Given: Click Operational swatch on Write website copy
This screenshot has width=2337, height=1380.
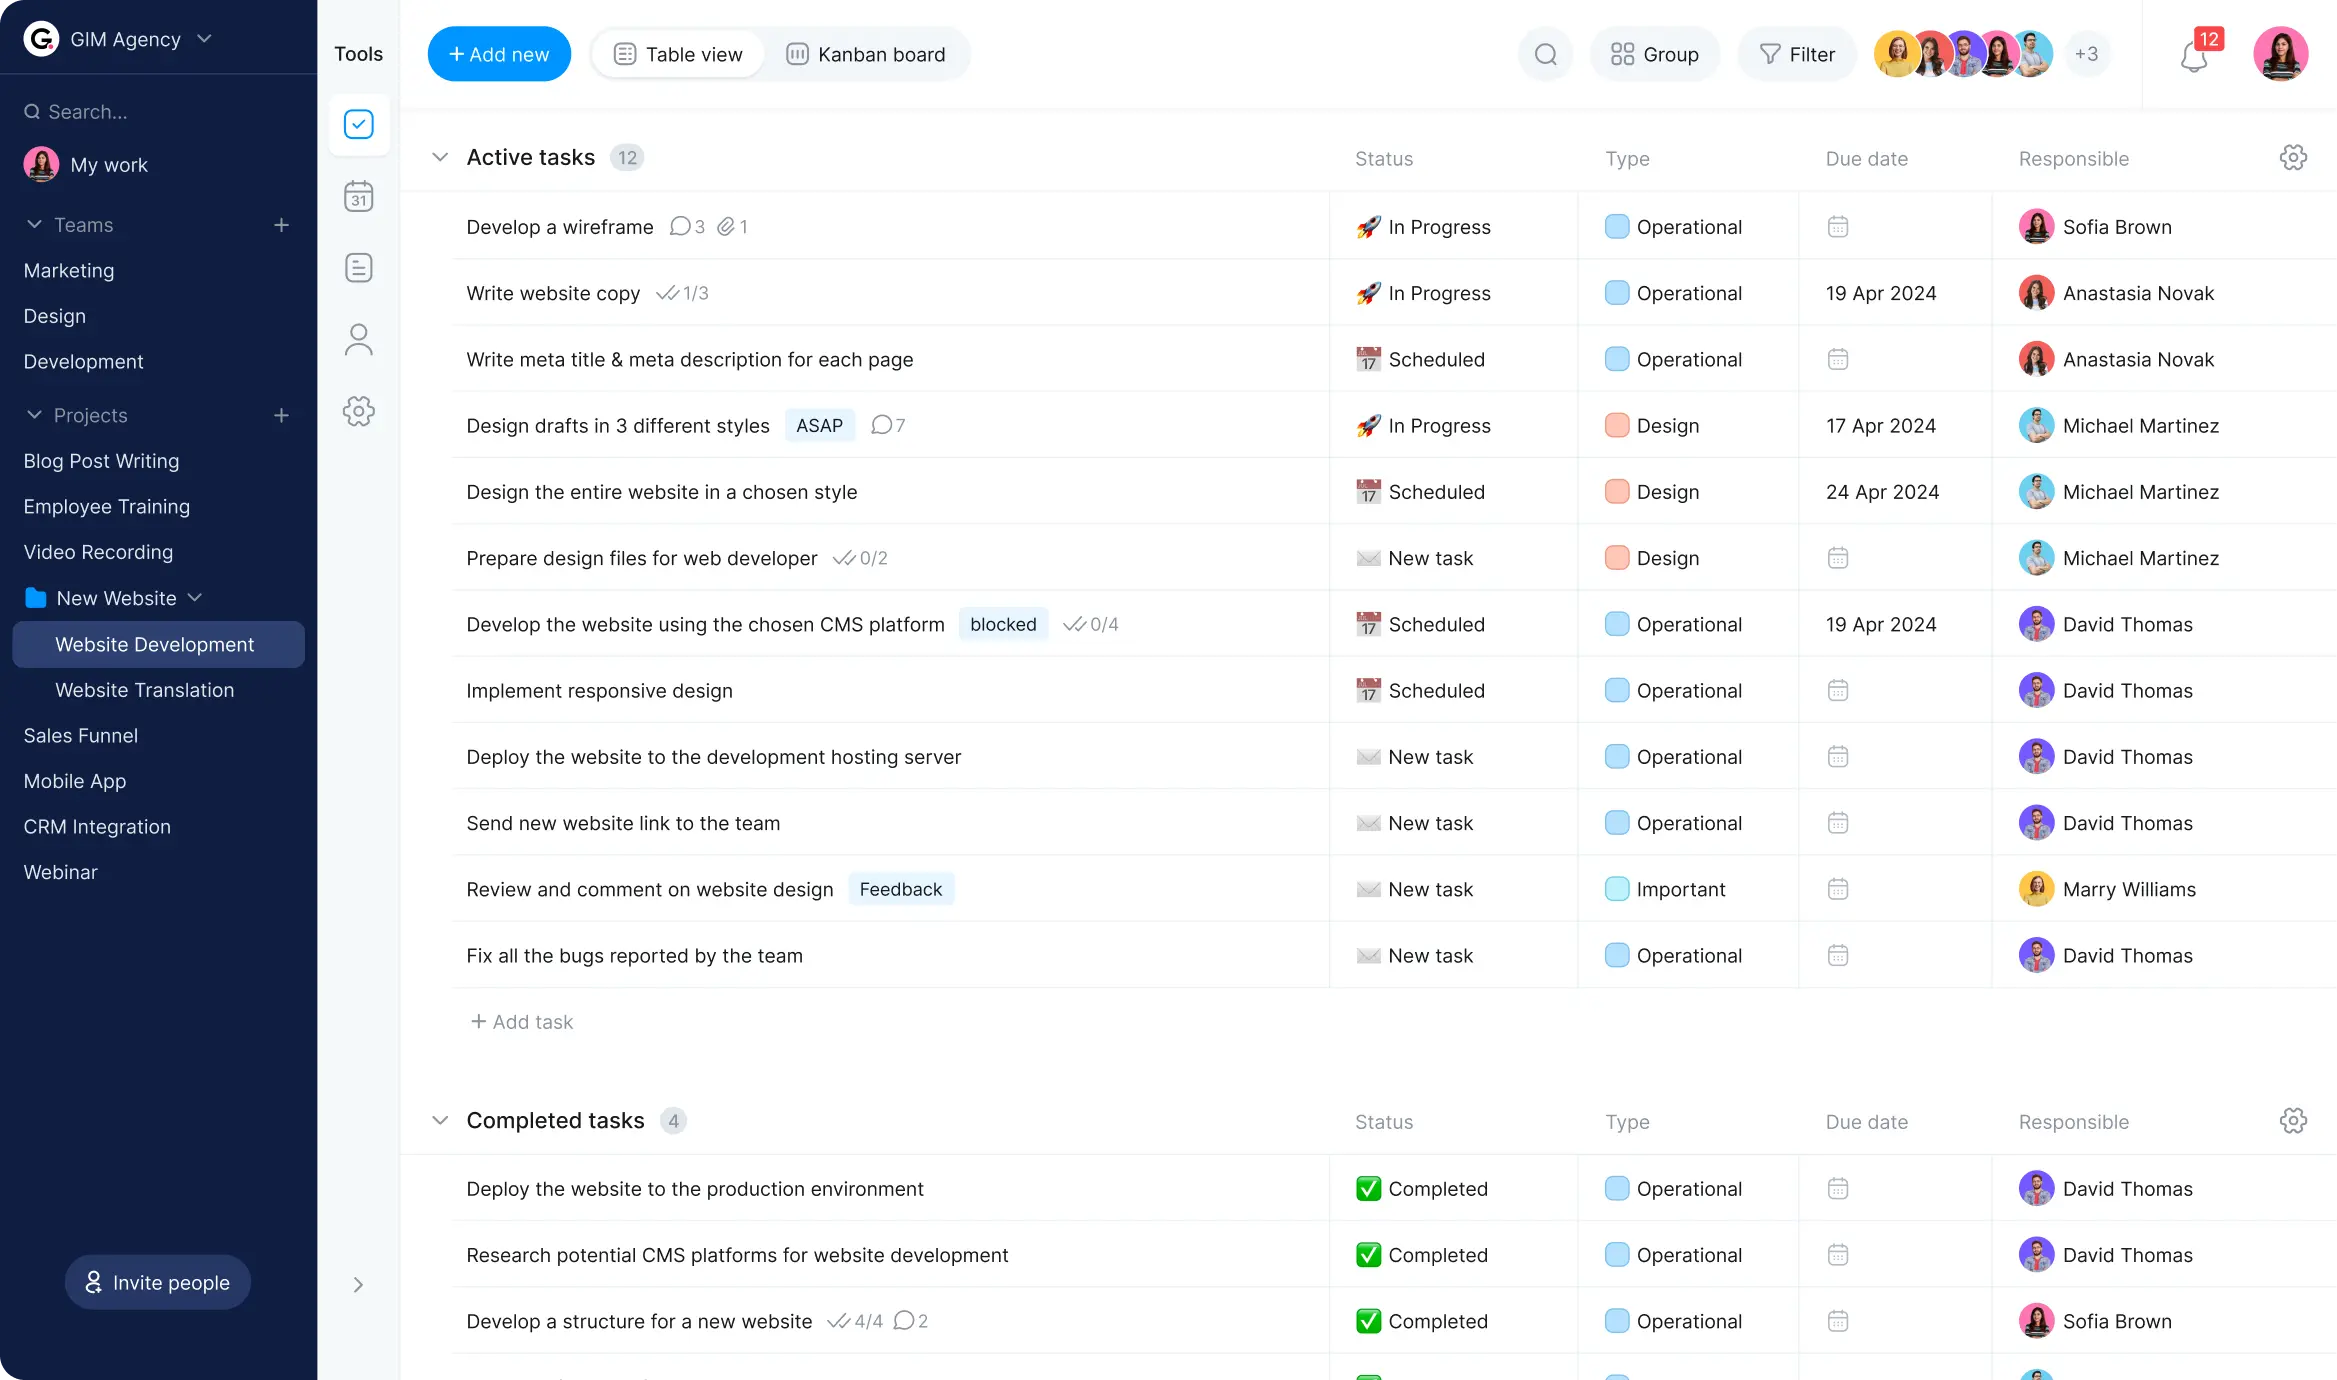Looking at the screenshot, I should (1616, 293).
